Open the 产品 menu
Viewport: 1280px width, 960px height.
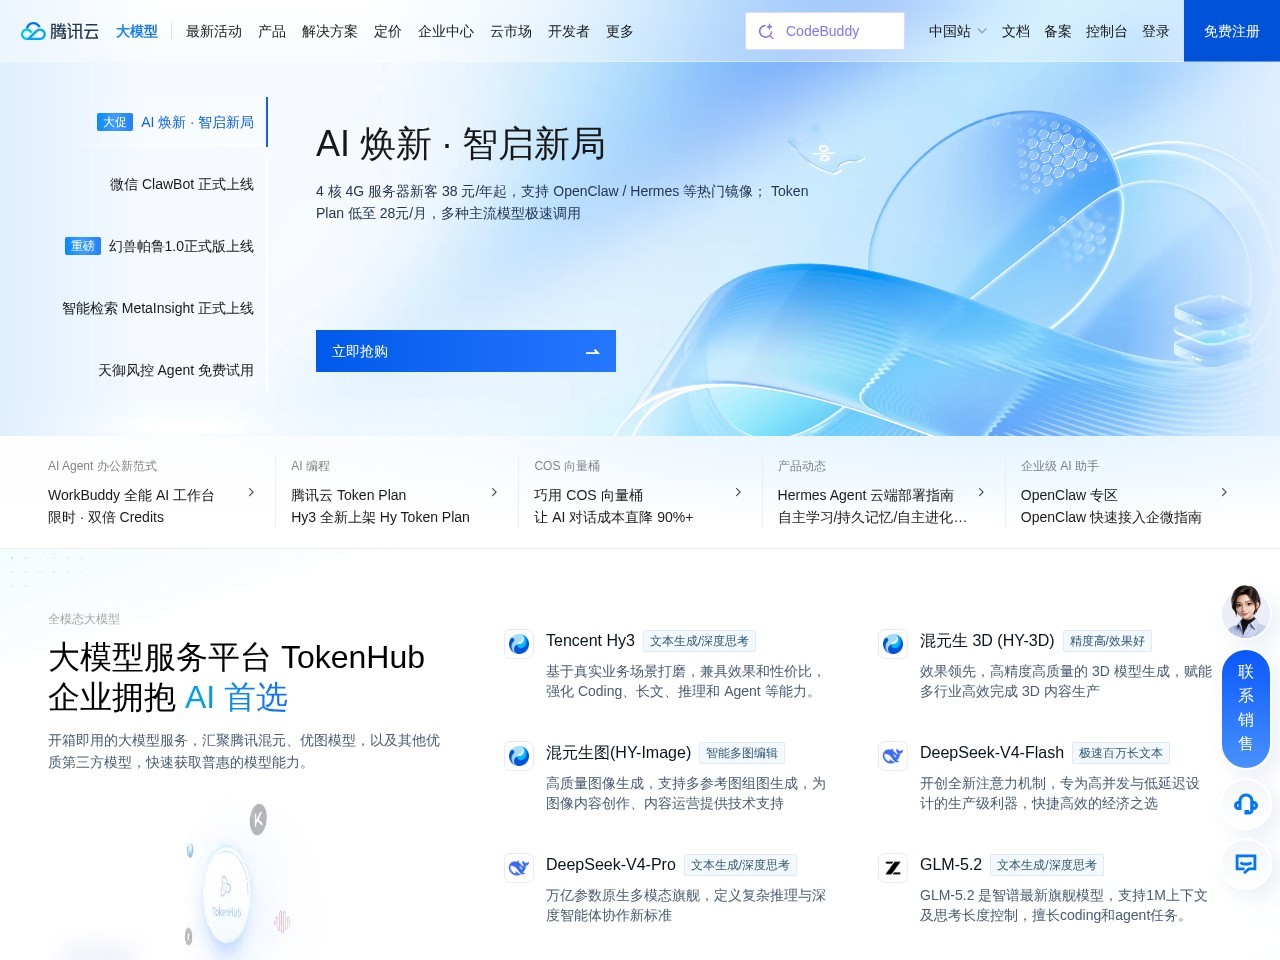(272, 31)
